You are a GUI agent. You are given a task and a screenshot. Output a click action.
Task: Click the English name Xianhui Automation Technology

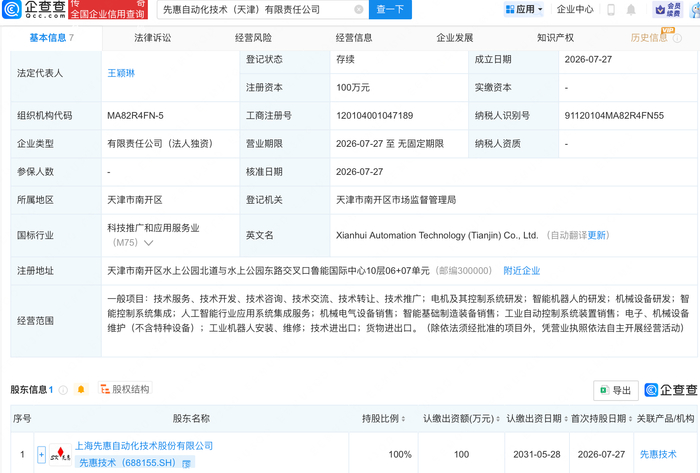437,236
